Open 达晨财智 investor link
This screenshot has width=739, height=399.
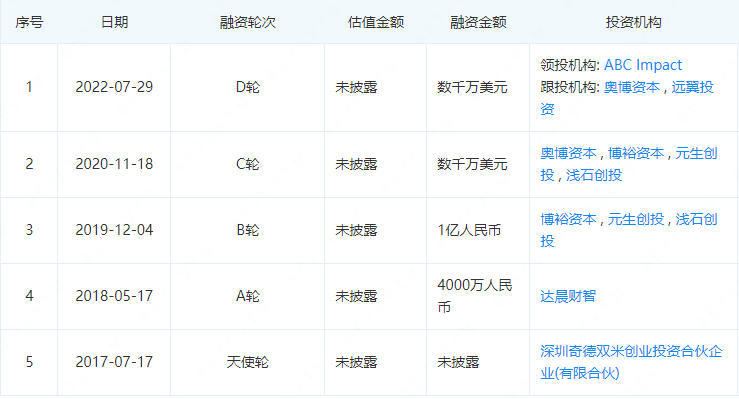pyautogui.click(x=568, y=296)
